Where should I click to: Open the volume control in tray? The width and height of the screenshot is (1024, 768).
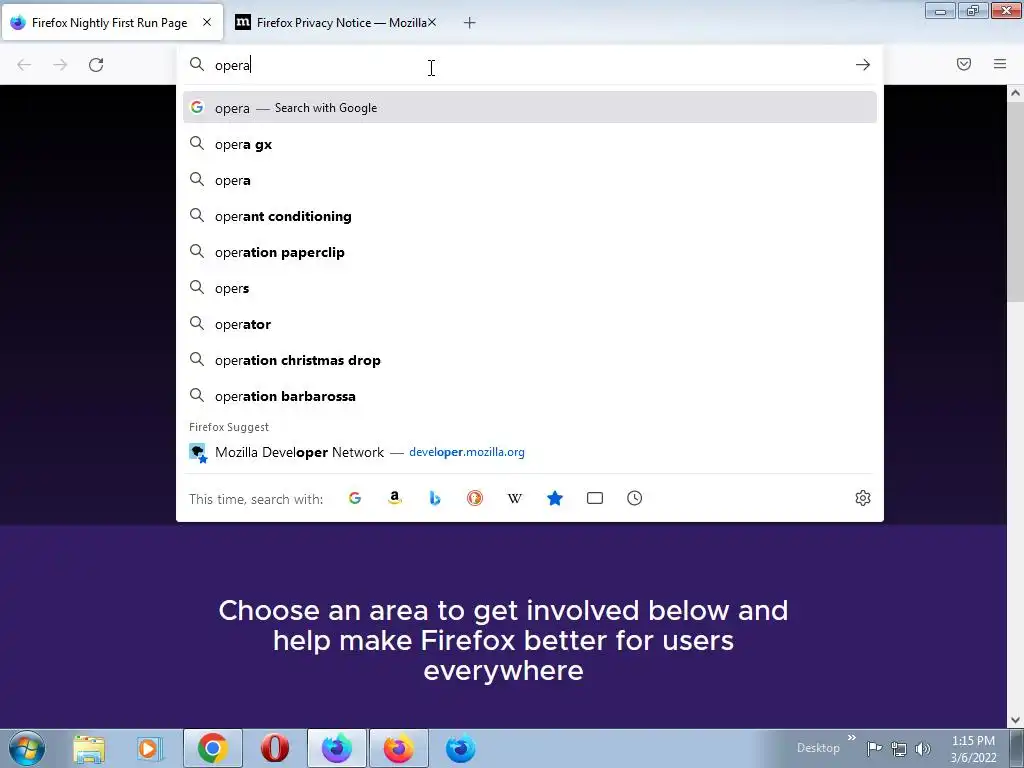coord(923,748)
